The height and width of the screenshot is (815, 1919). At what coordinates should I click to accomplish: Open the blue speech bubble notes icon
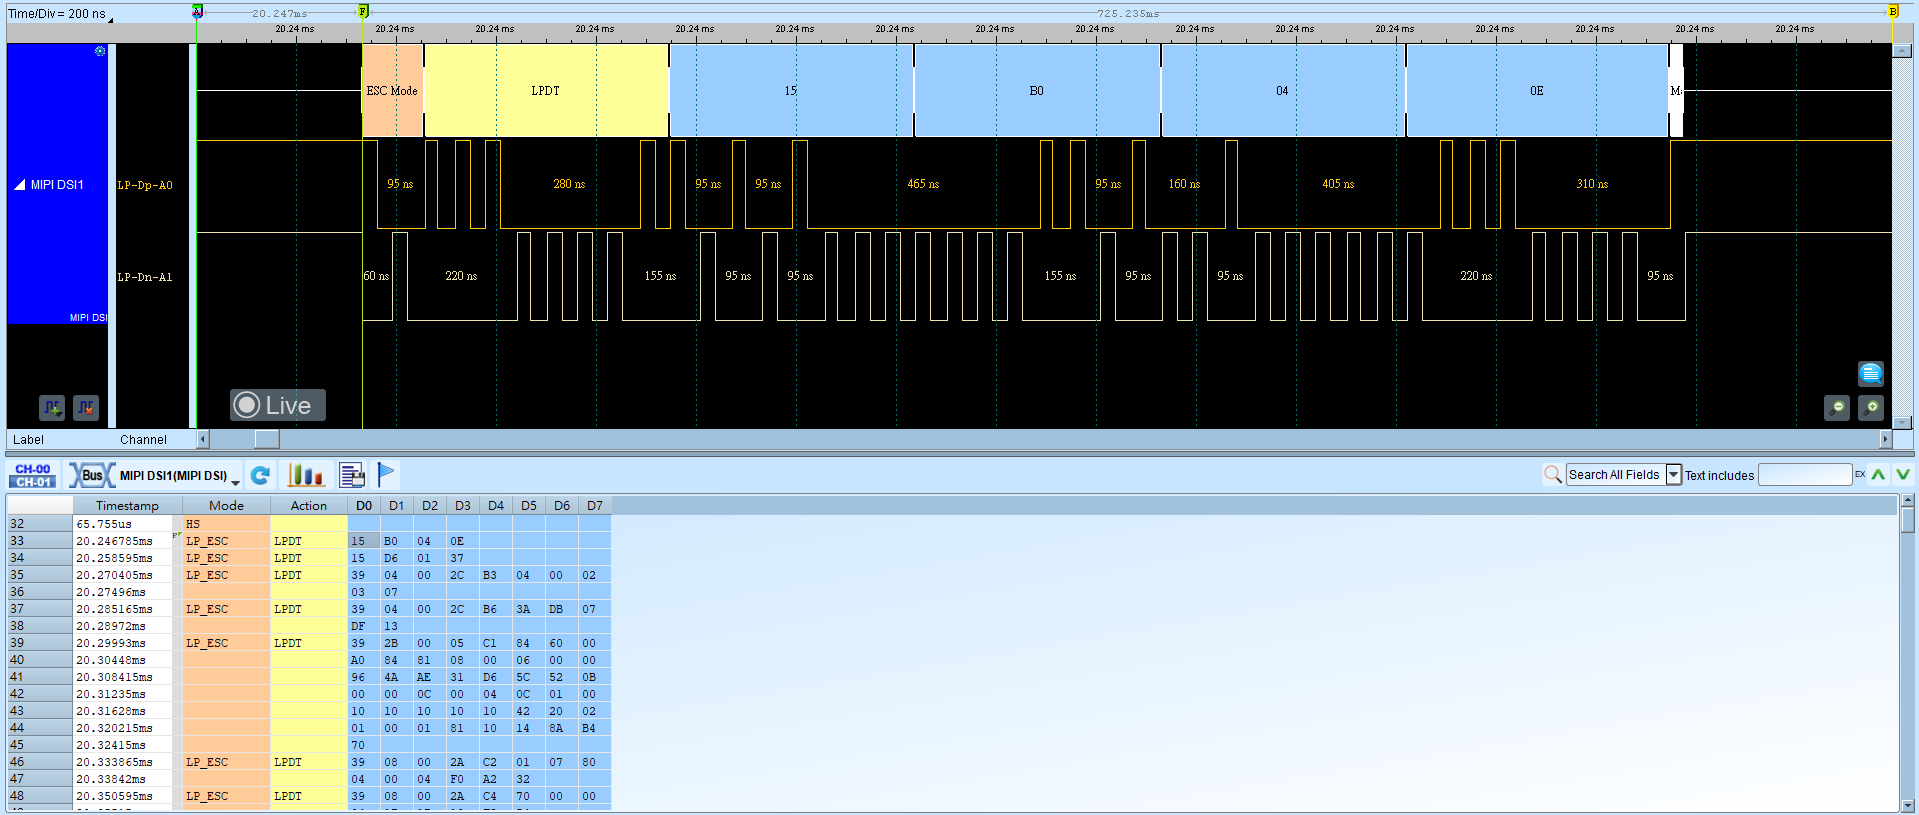click(x=1871, y=373)
